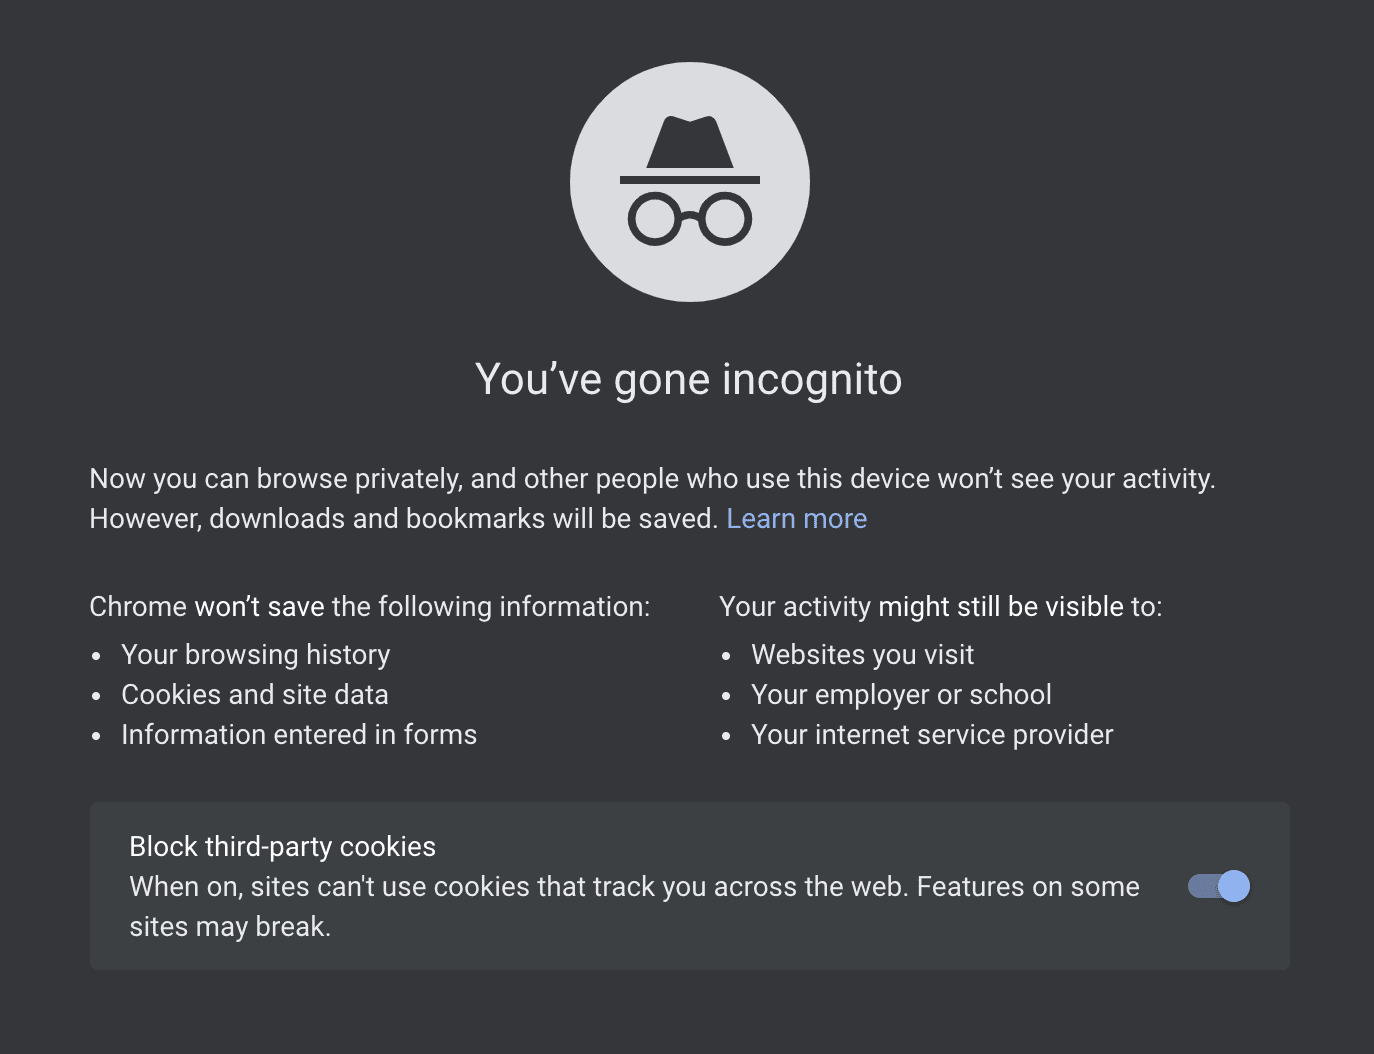
Task: Disable the 'Block third-party cookies' toggle
Action: (1216, 886)
